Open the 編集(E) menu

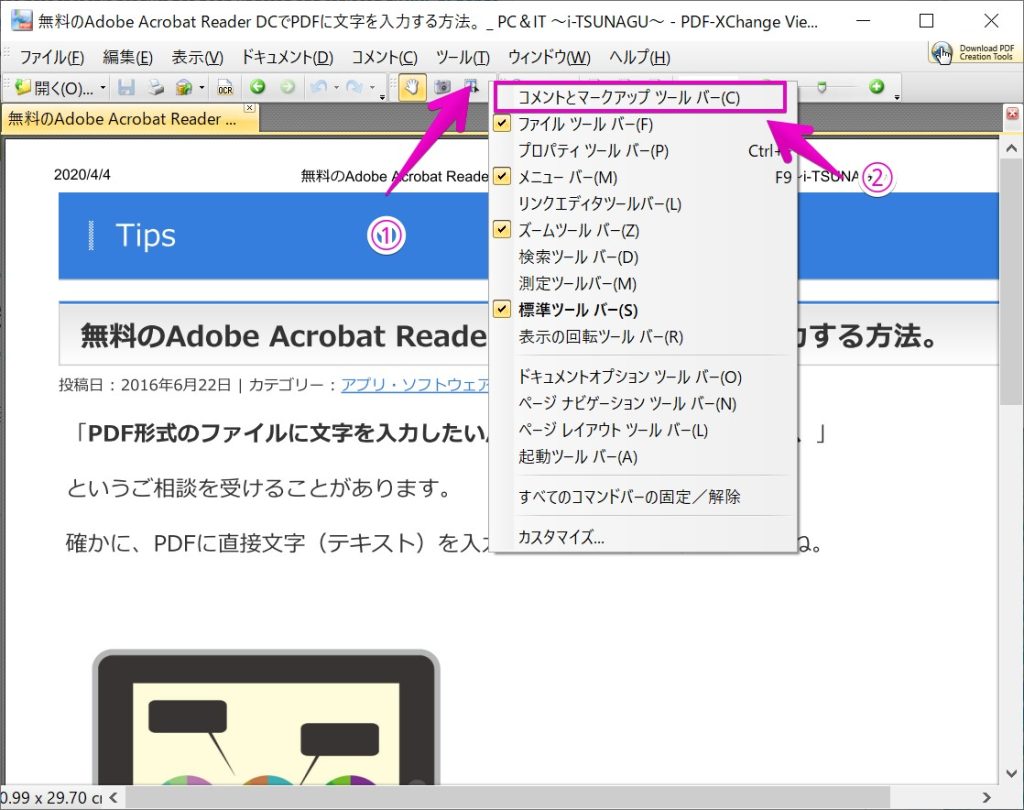point(127,57)
